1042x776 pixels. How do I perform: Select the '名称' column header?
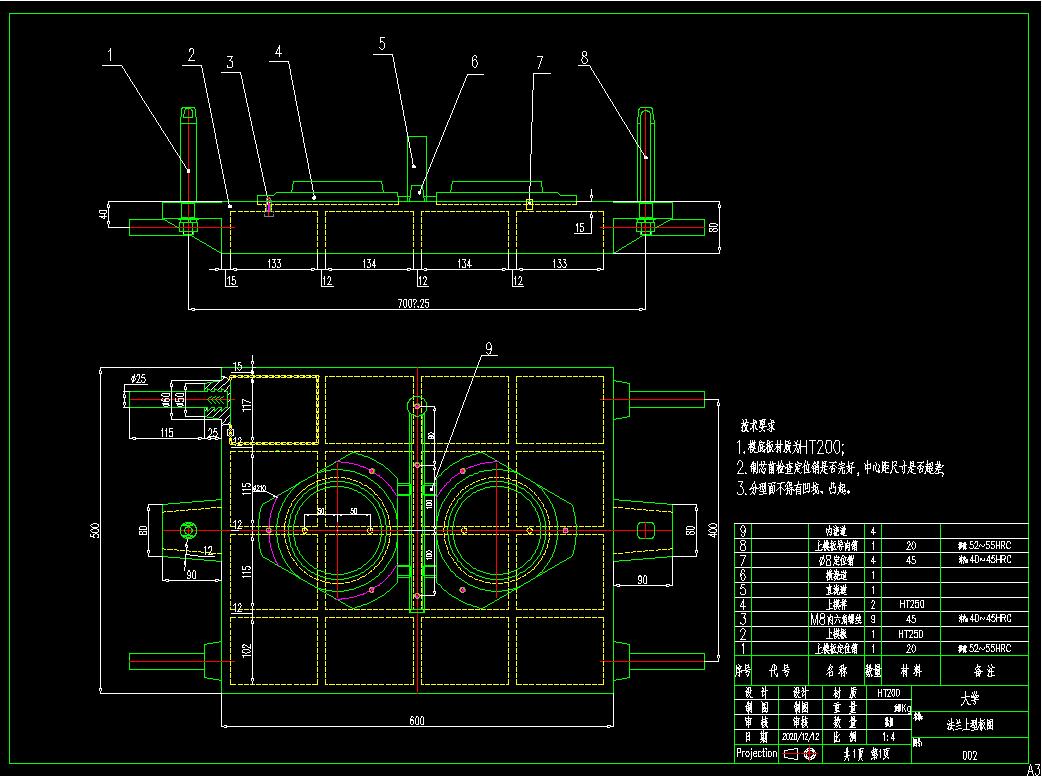coord(836,671)
